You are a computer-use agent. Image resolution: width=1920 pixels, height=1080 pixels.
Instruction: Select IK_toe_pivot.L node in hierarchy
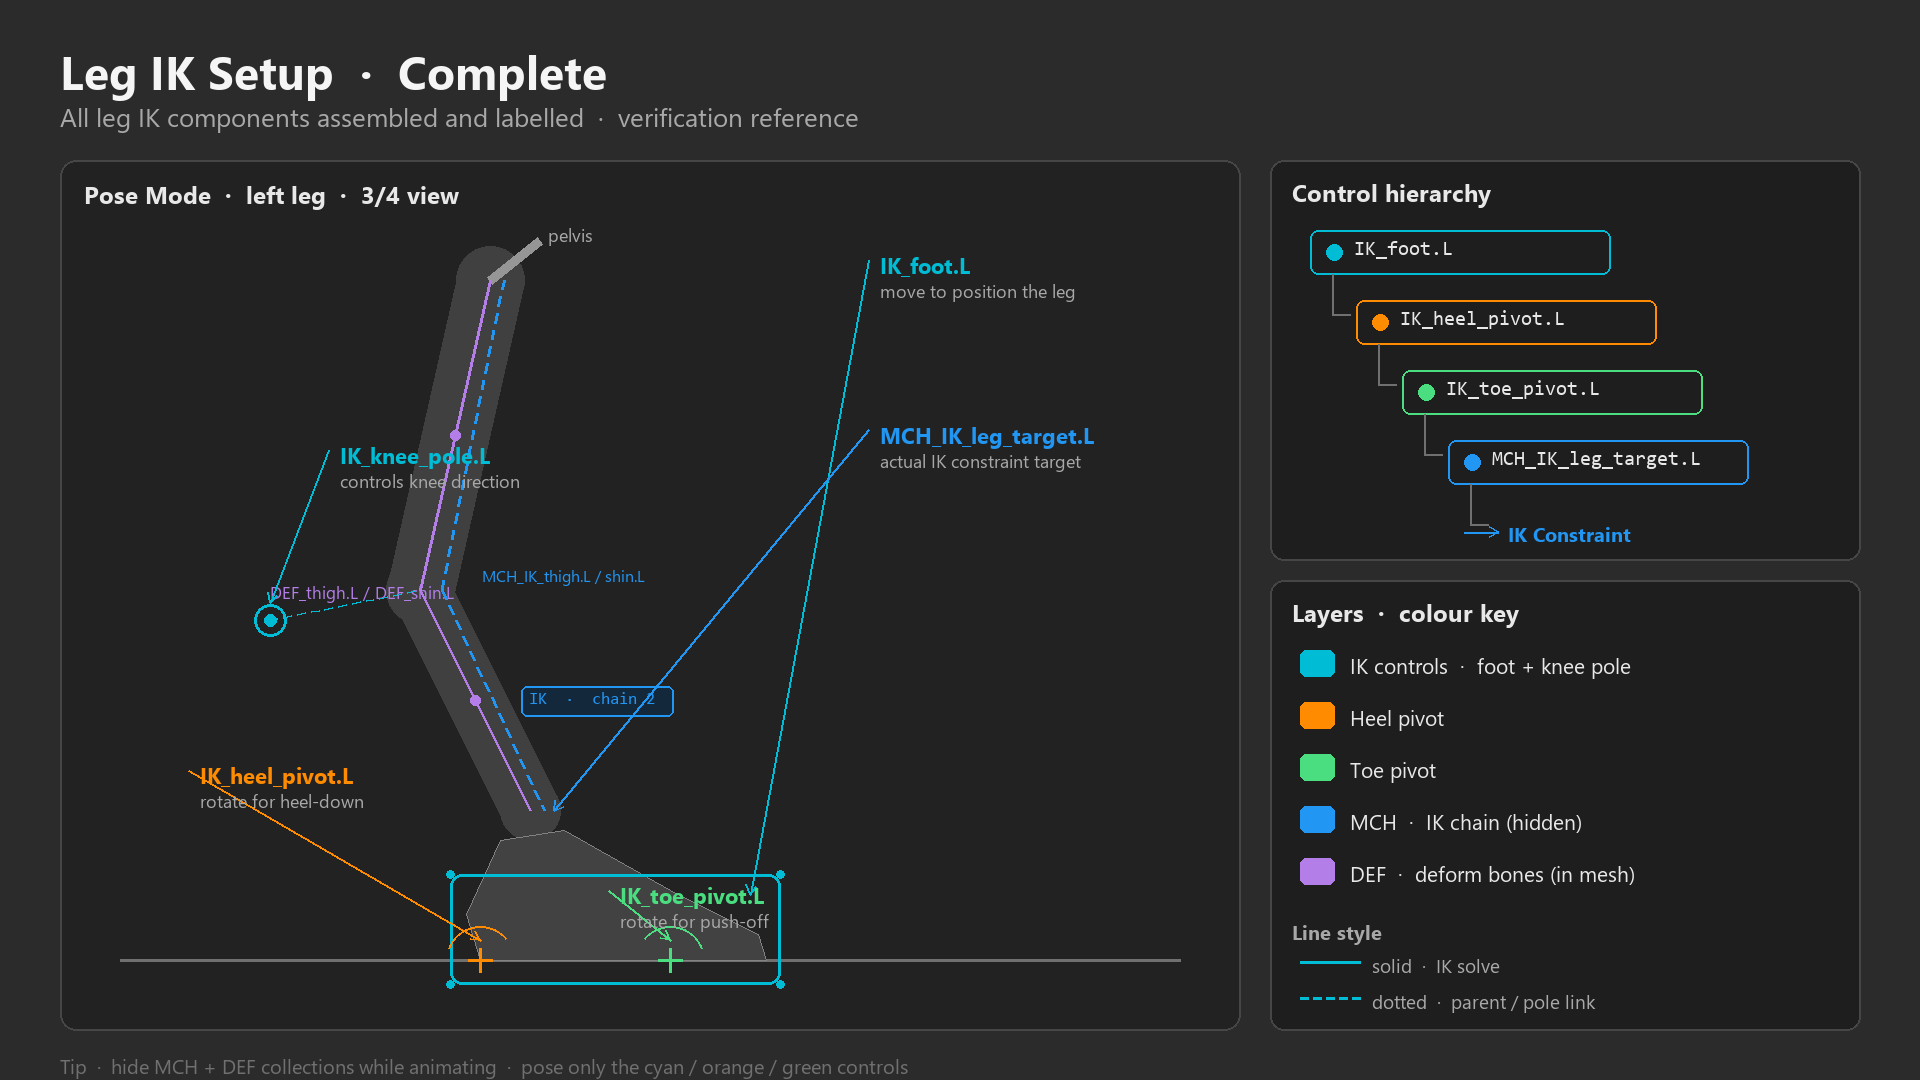click(1552, 392)
